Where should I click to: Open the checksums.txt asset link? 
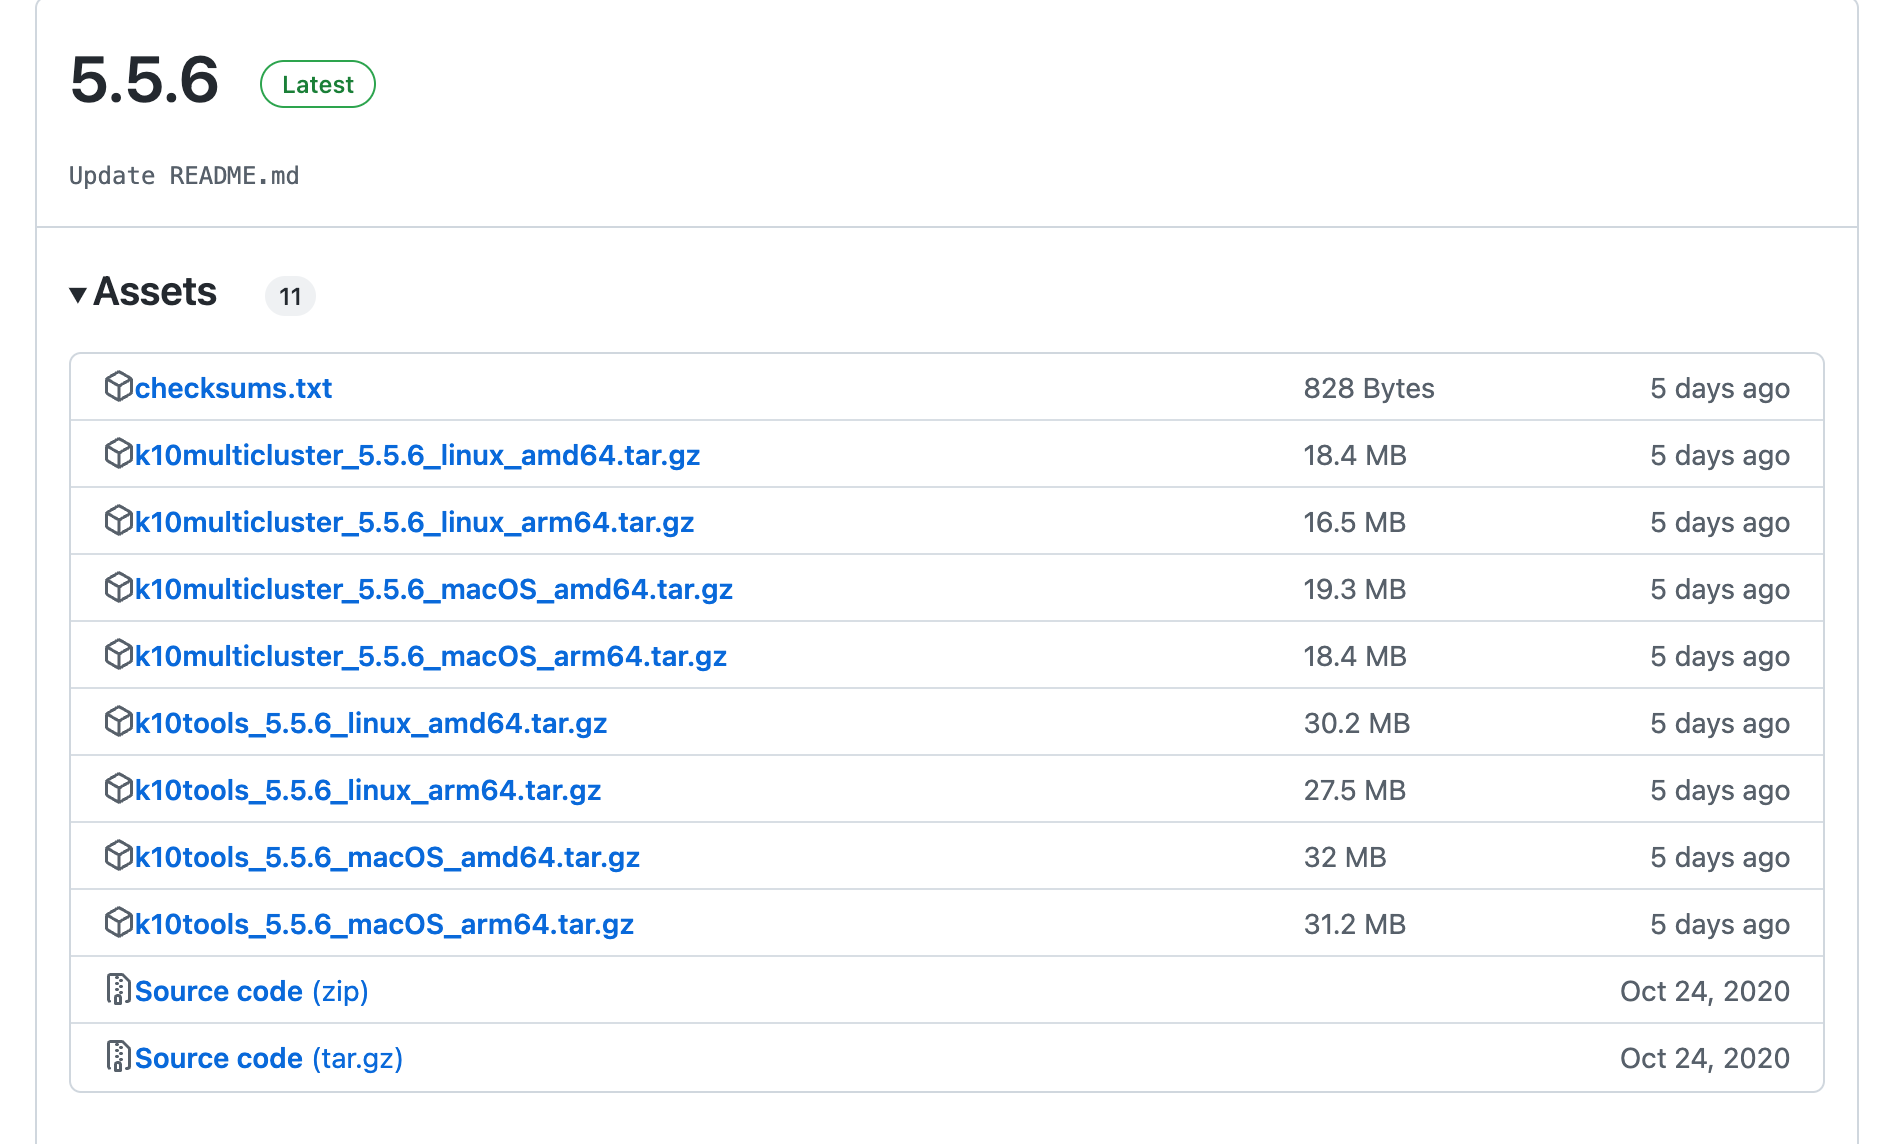[x=233, y=388]
